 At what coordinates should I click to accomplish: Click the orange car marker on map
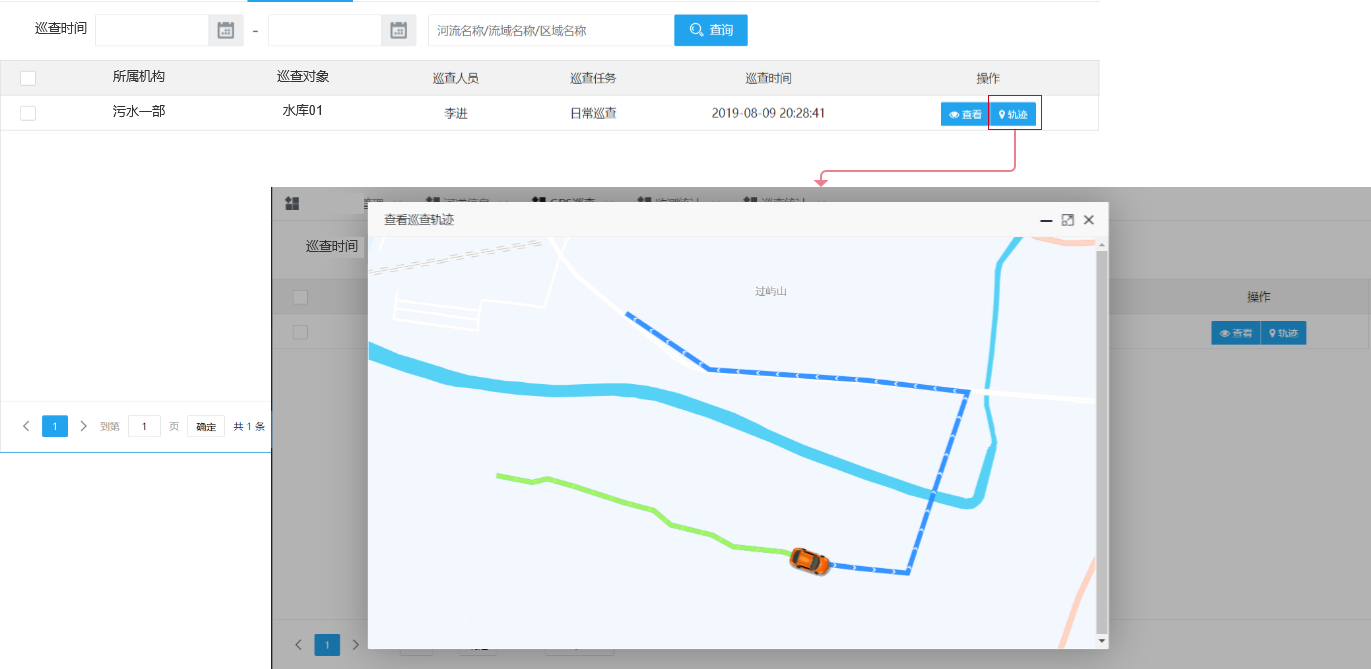click(x=809, y=561)
